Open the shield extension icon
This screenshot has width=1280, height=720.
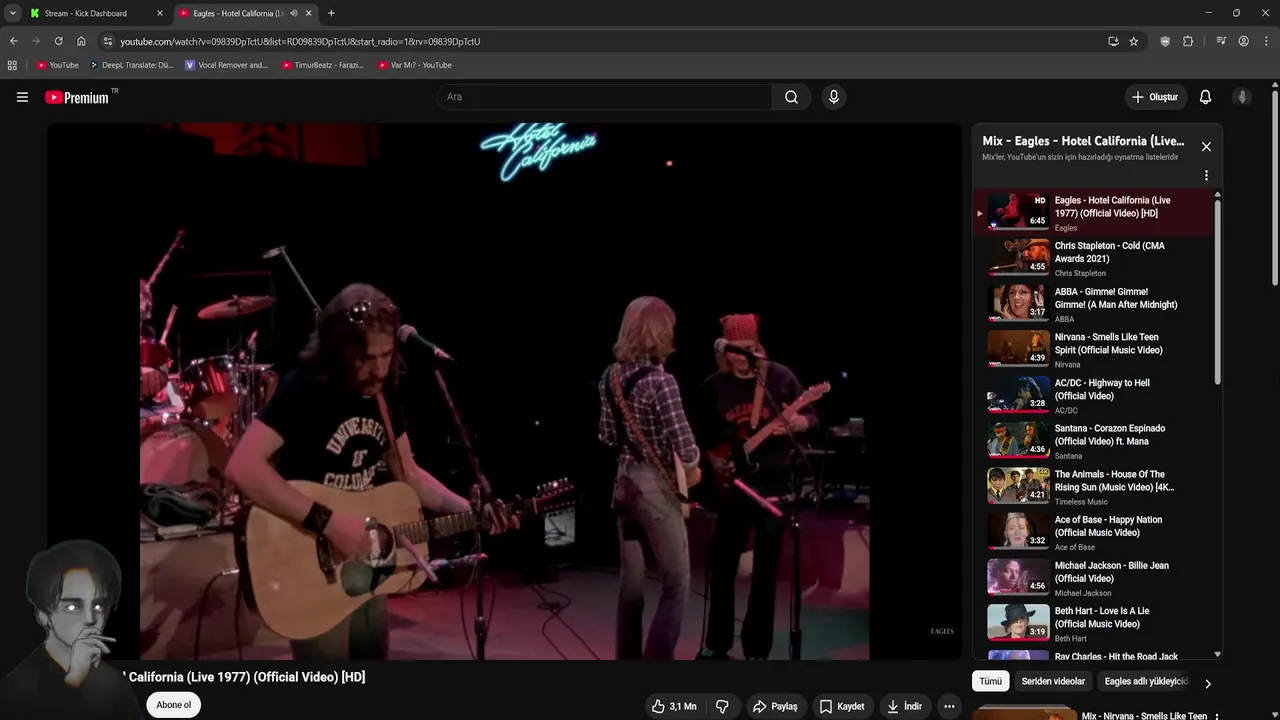coord(1165,41)
